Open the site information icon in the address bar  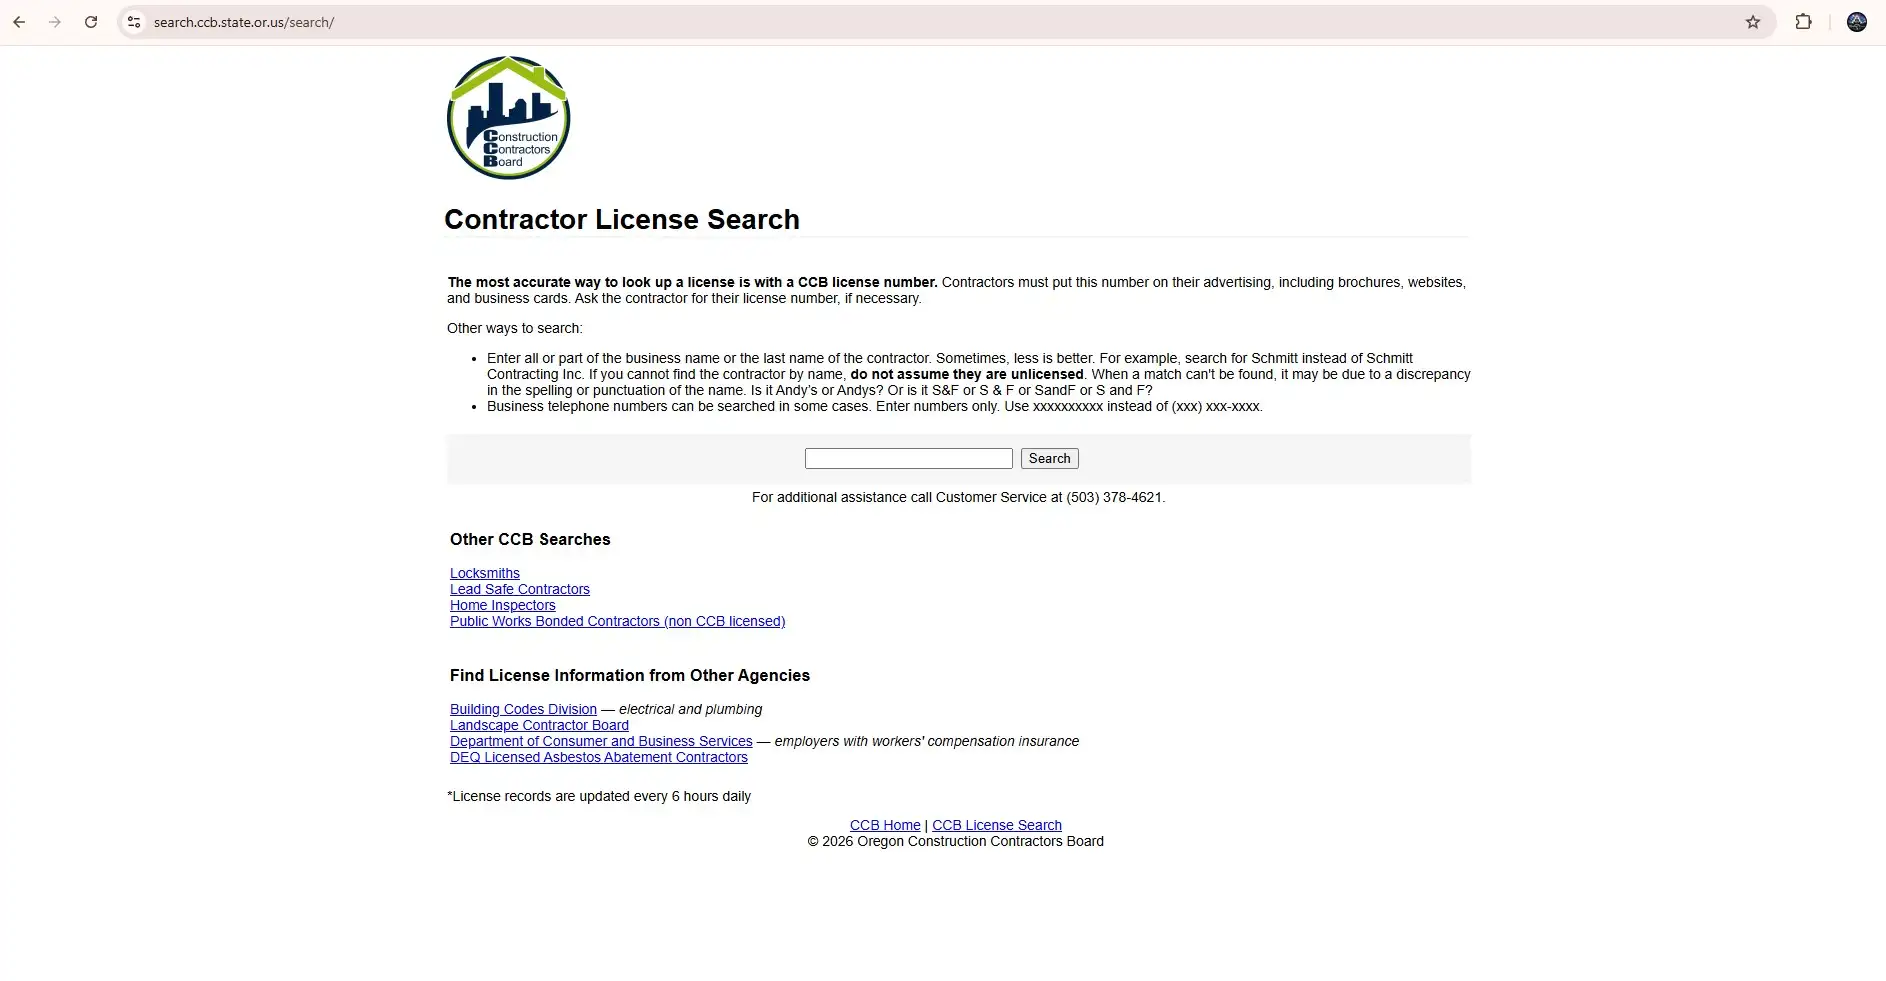tap(134, 22)
